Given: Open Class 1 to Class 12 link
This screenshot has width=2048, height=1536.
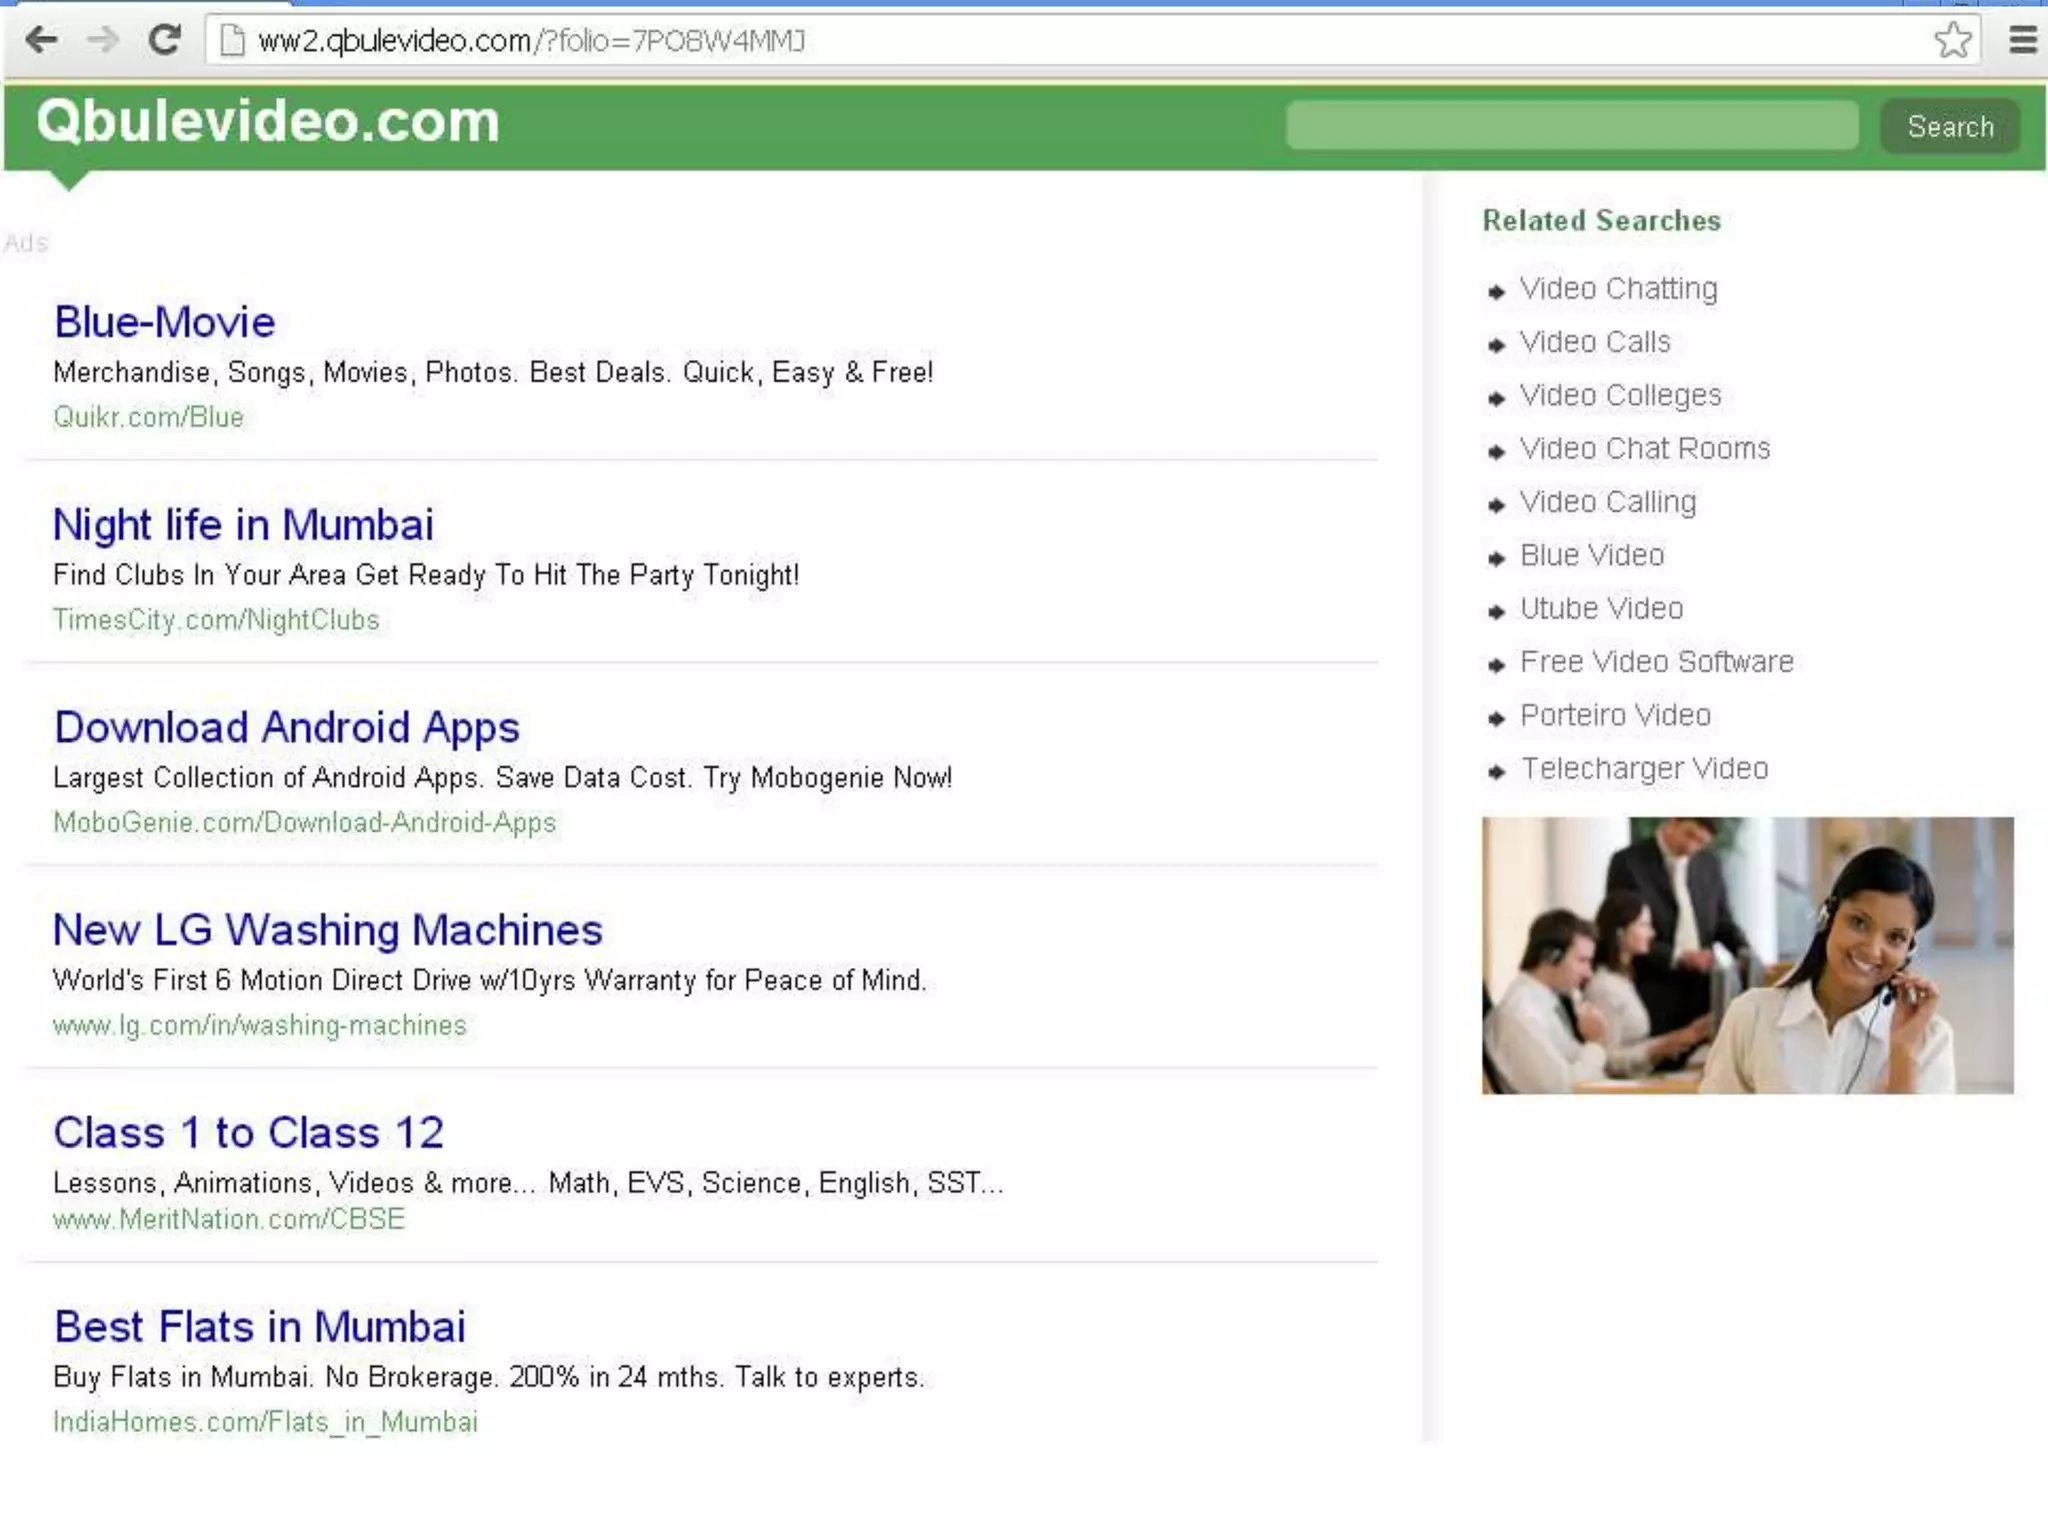Looking at the screenshot, I should coord(248,1133).
